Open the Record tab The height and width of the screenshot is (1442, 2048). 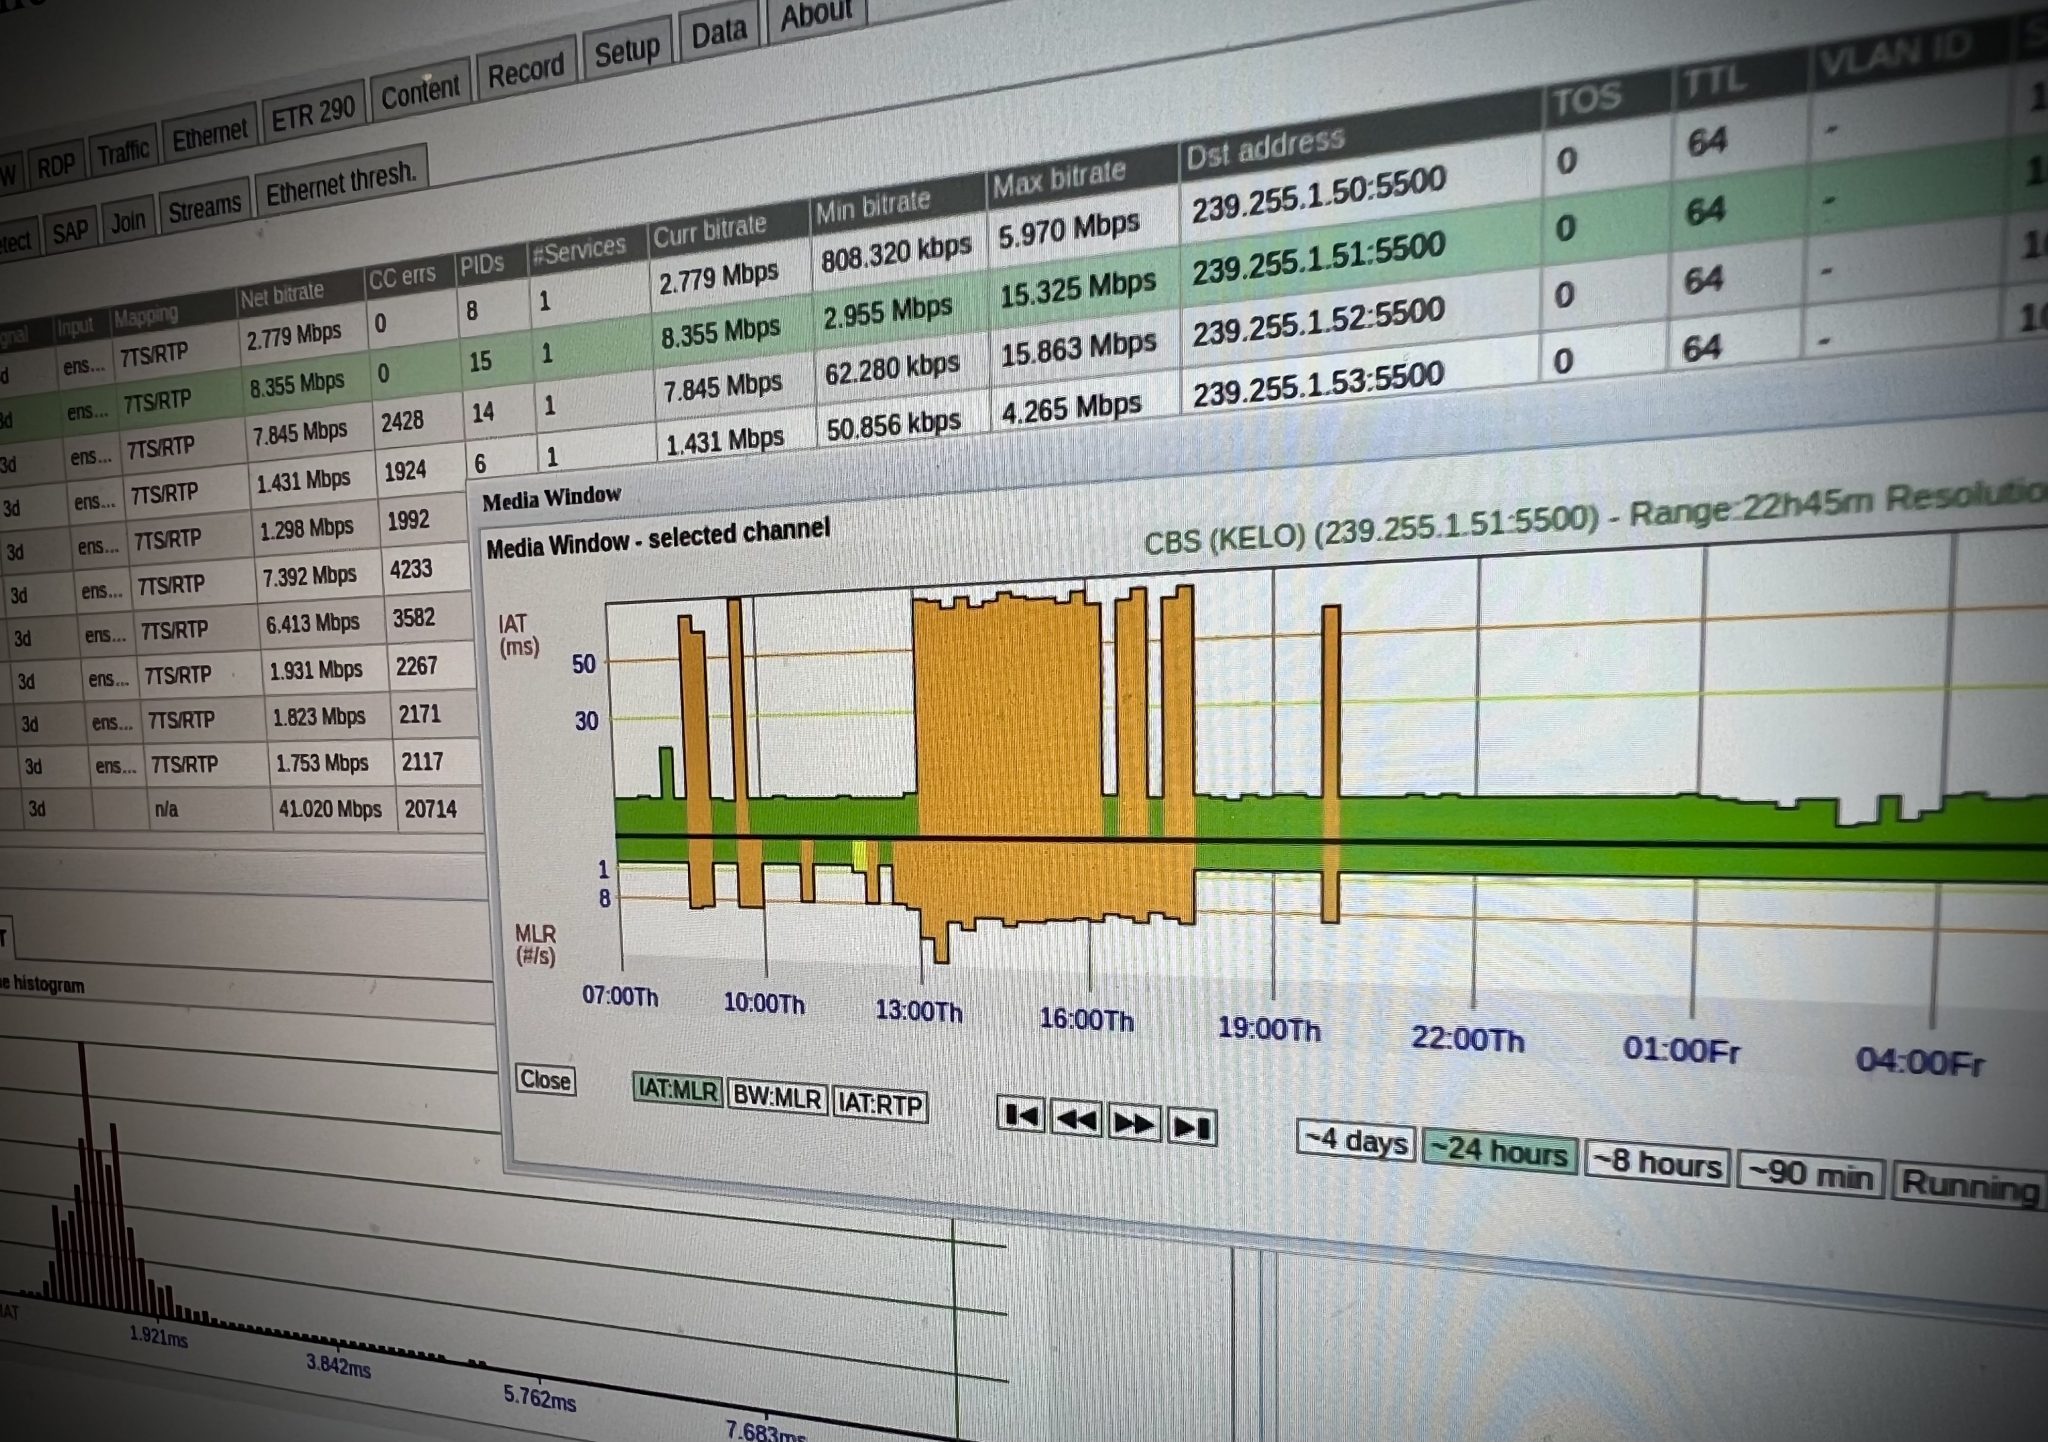click(527, 68)
